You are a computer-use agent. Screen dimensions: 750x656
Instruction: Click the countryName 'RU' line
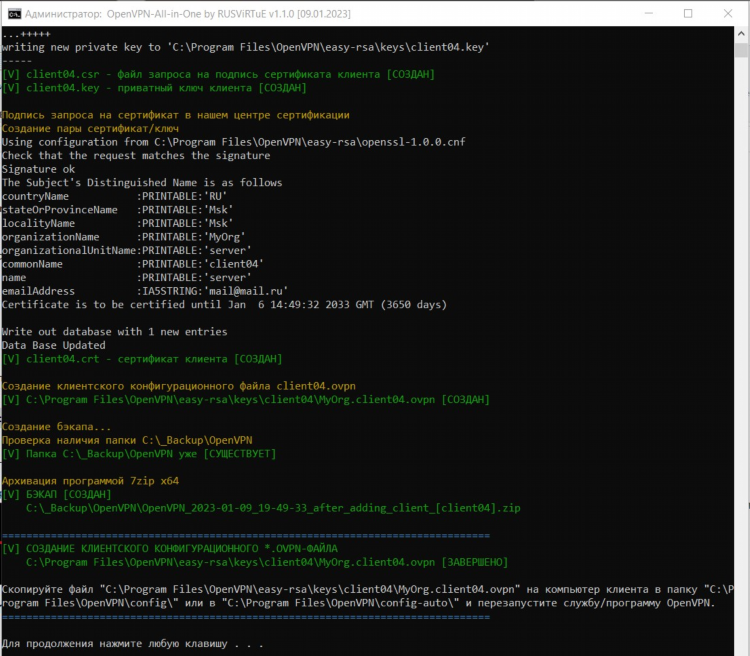click(x=114, y=196)
